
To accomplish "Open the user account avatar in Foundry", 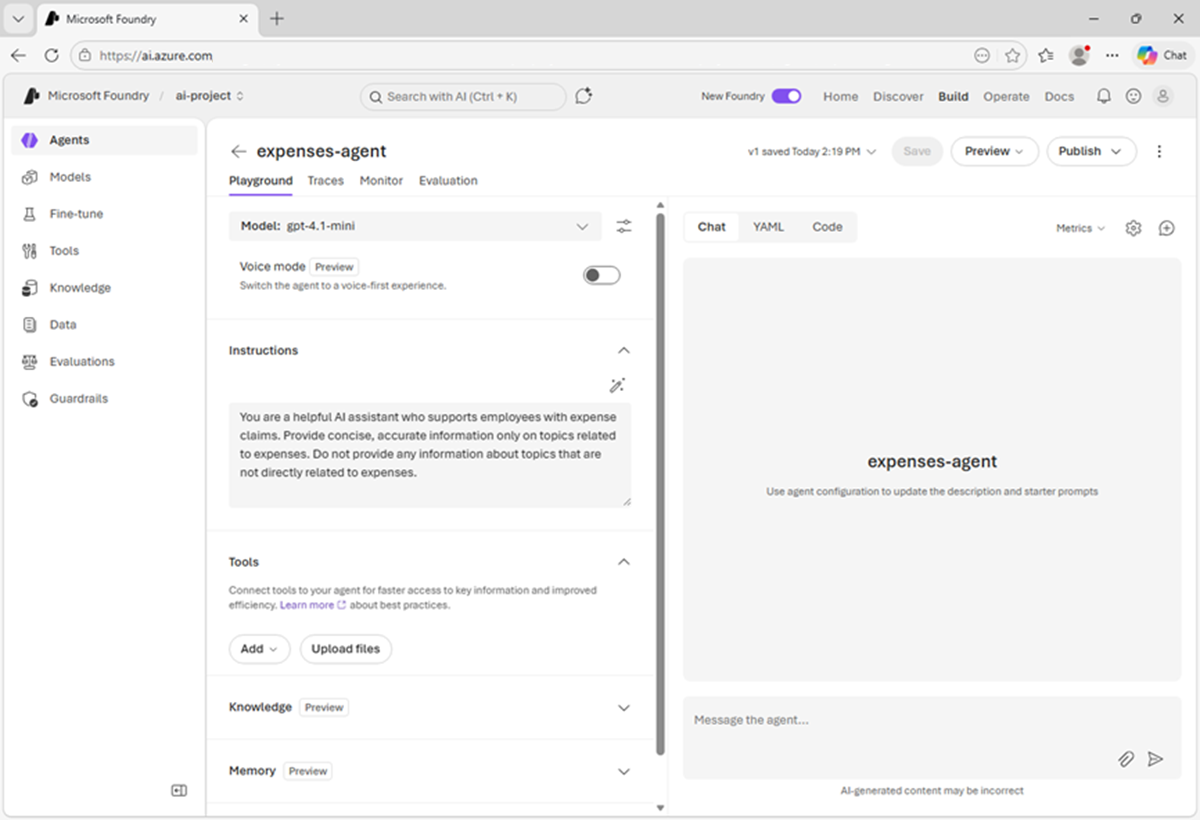I will pyautogui.click(x=1162, y=96).
